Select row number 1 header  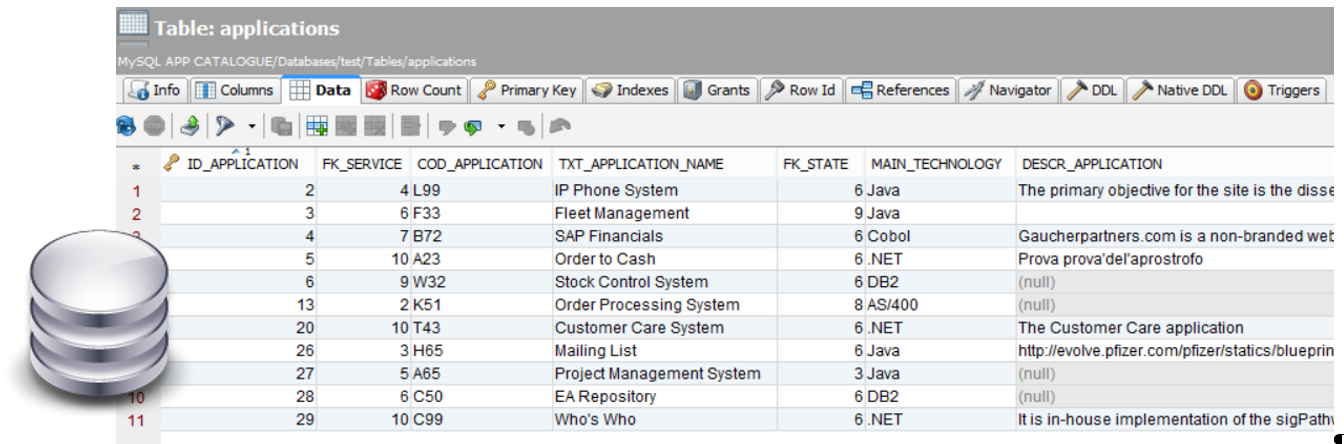[x=137, y=191]
